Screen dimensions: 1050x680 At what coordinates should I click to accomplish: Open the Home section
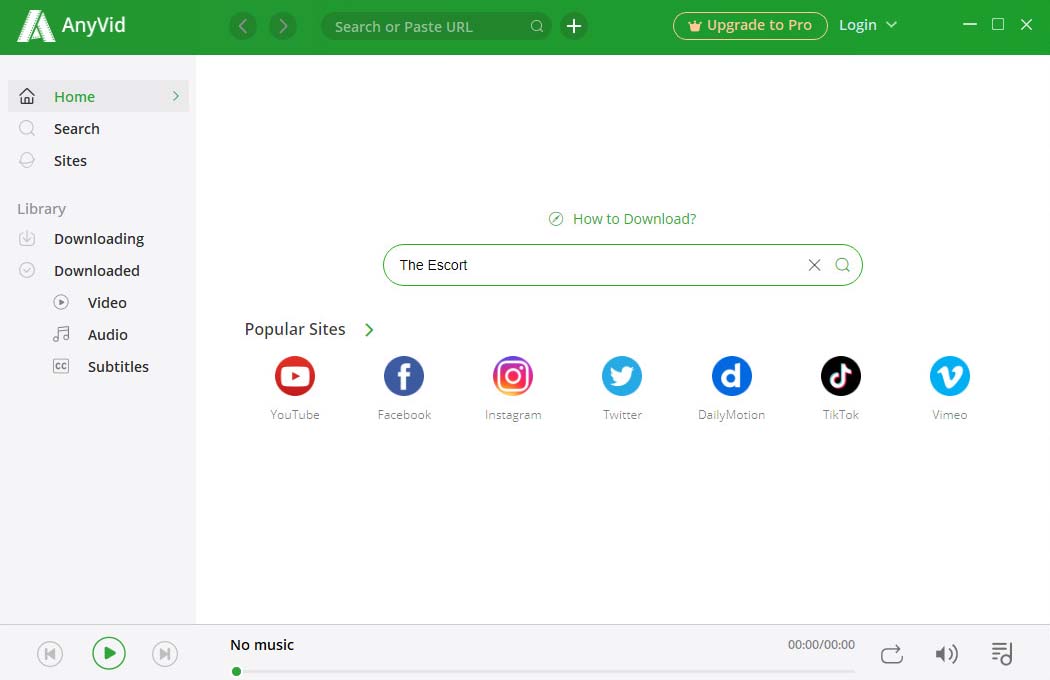(98, 96)
